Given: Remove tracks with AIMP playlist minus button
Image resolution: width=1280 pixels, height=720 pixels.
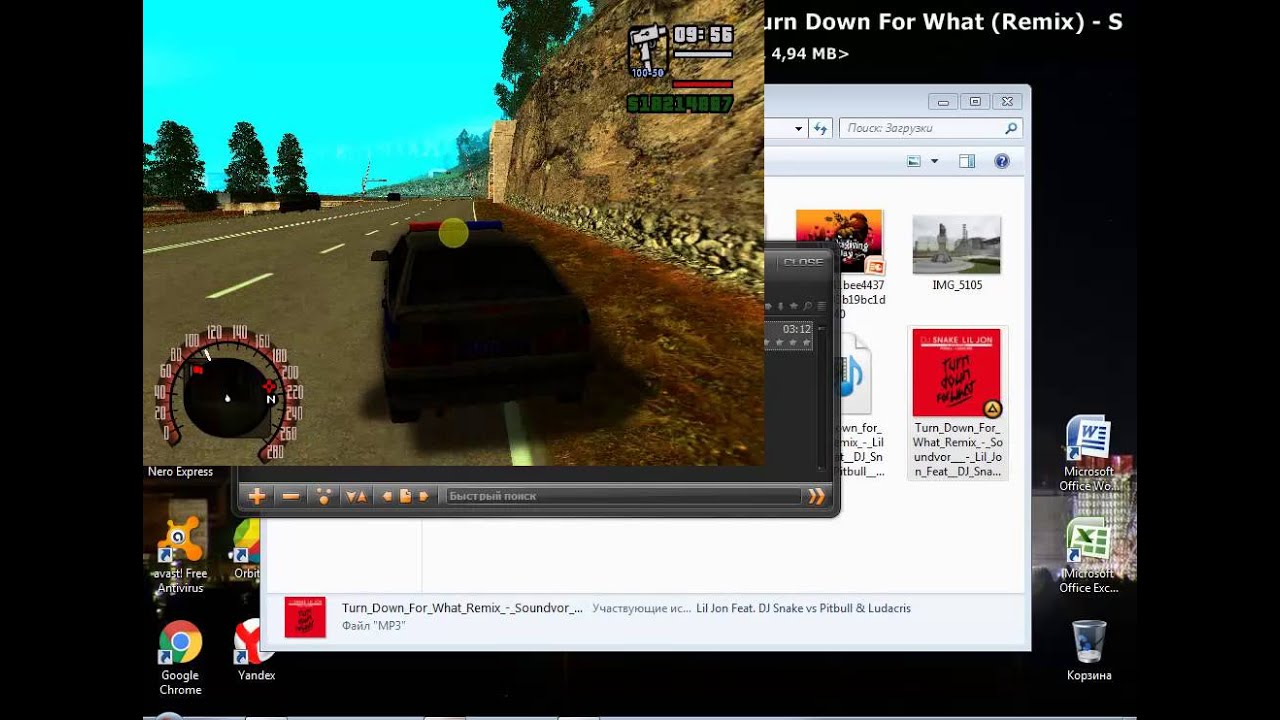Looking at the screenshot, I should click(291, 496).
